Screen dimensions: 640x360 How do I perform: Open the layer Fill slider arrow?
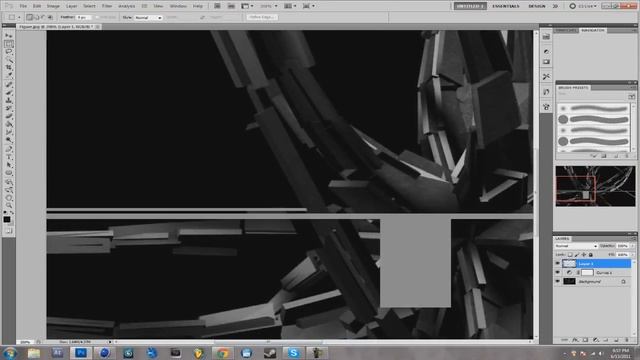click(632, 255)
